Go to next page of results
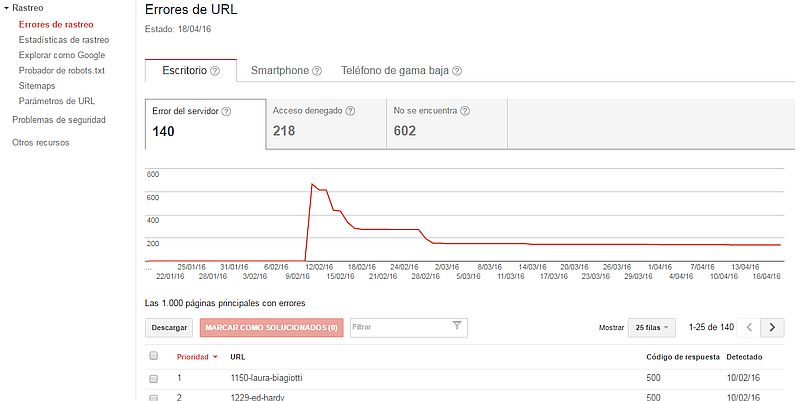800x401 pixels. pyautogui.click(x=772, y=328)
